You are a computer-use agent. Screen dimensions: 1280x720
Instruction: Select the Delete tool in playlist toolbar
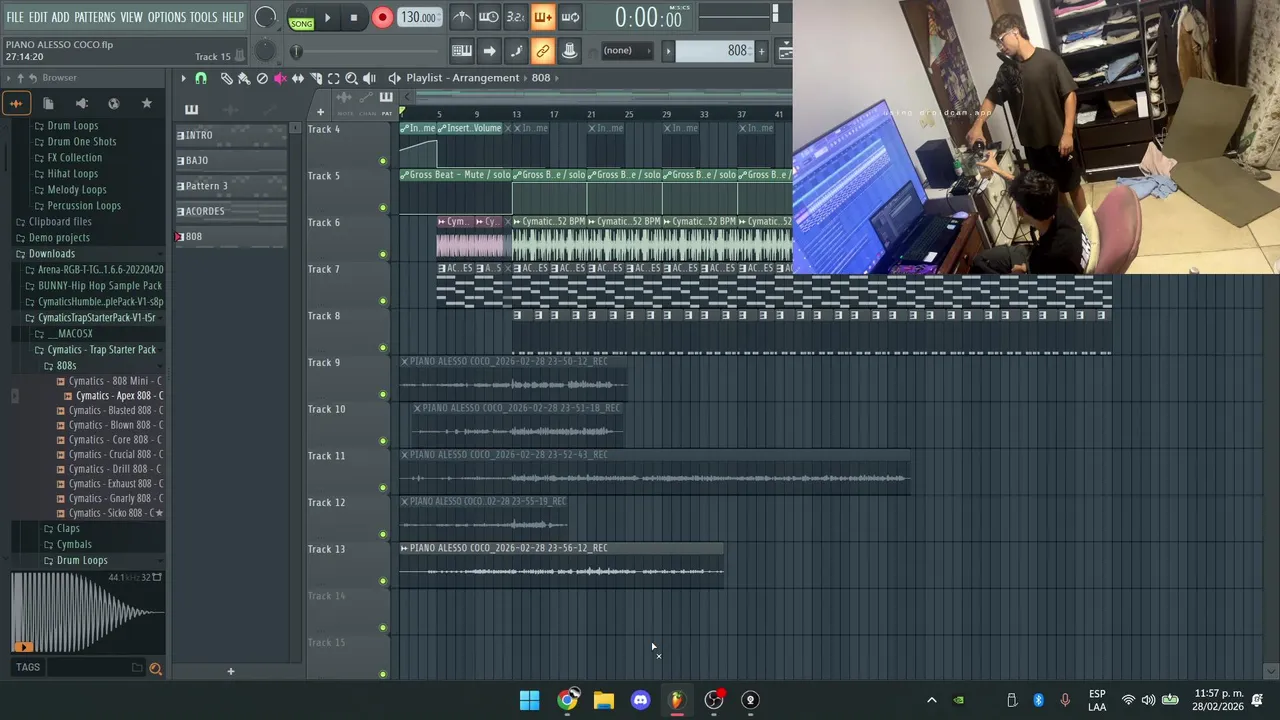tap(262, 78)
